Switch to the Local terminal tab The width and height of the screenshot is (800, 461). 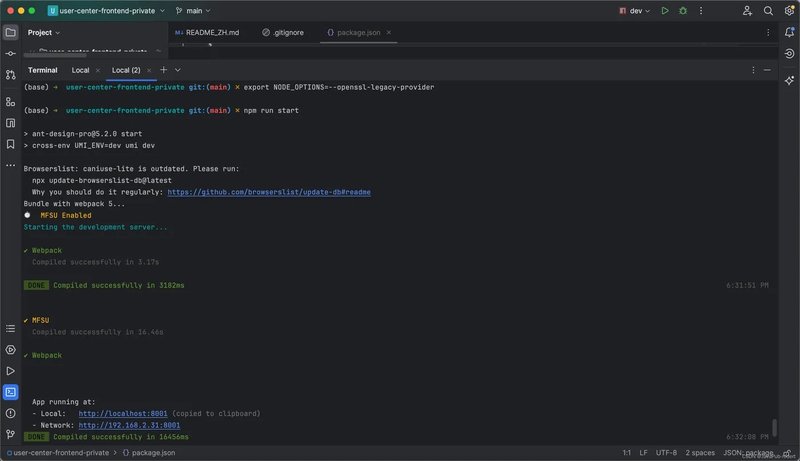(80, 70)
